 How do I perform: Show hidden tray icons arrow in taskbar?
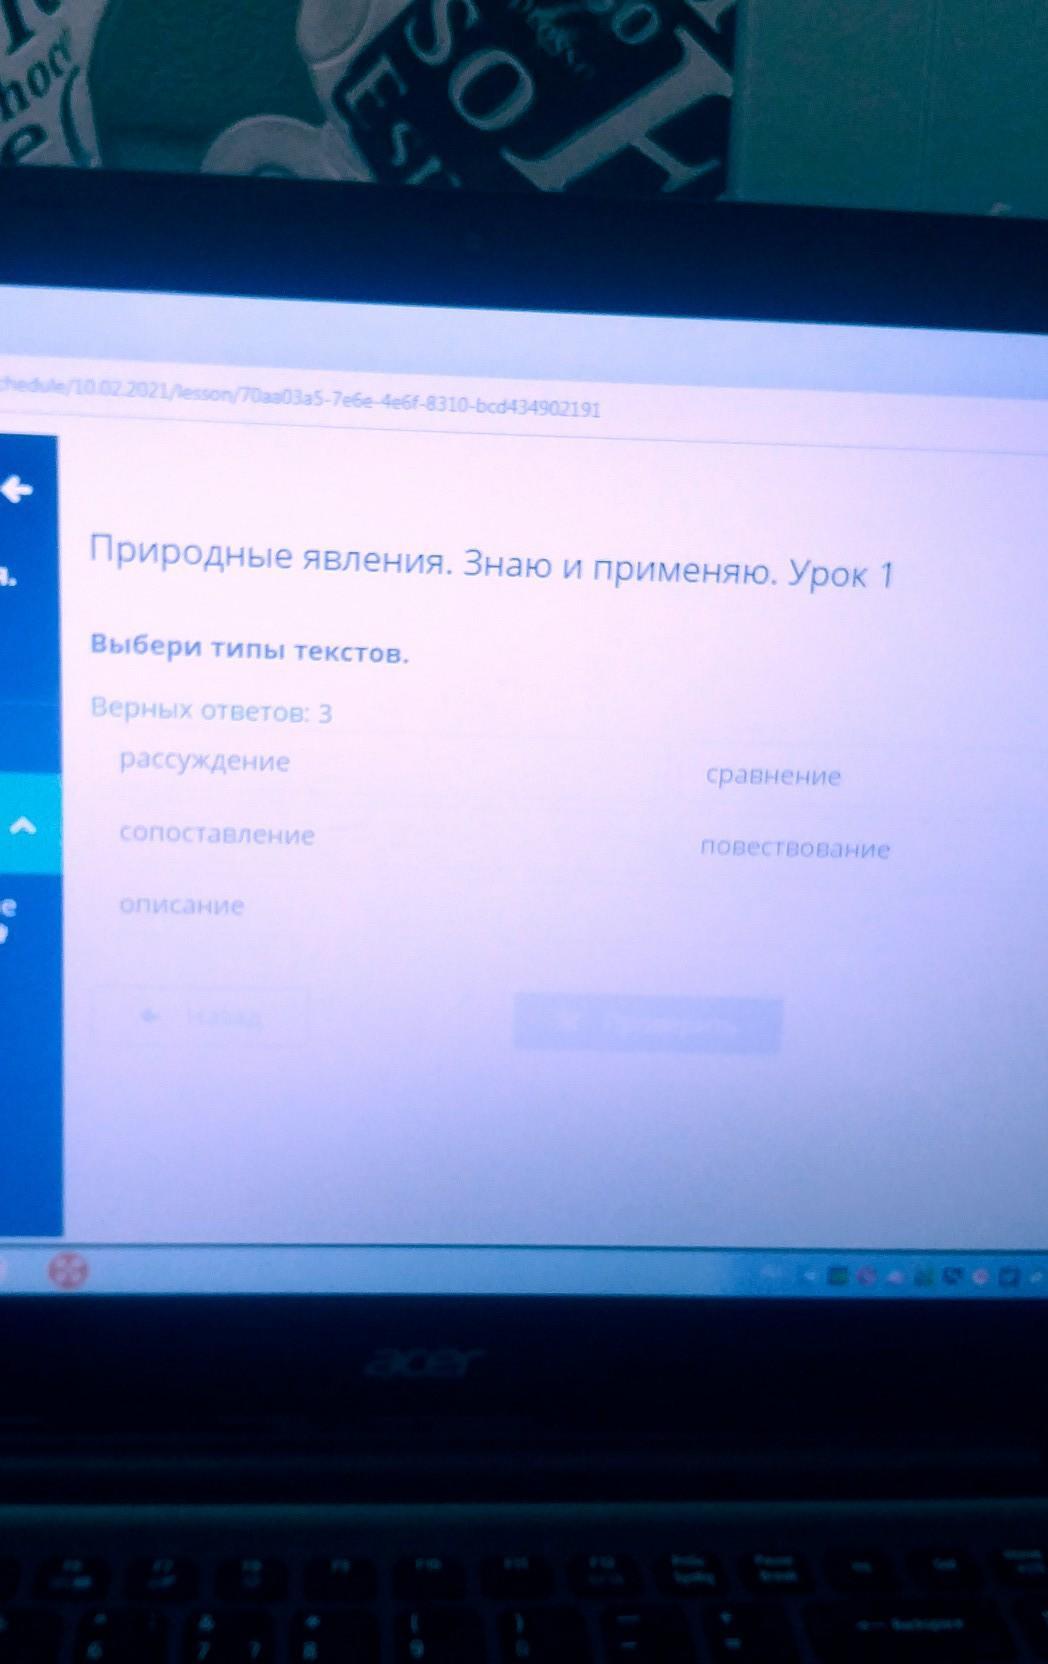click(x=811, y=1277)
